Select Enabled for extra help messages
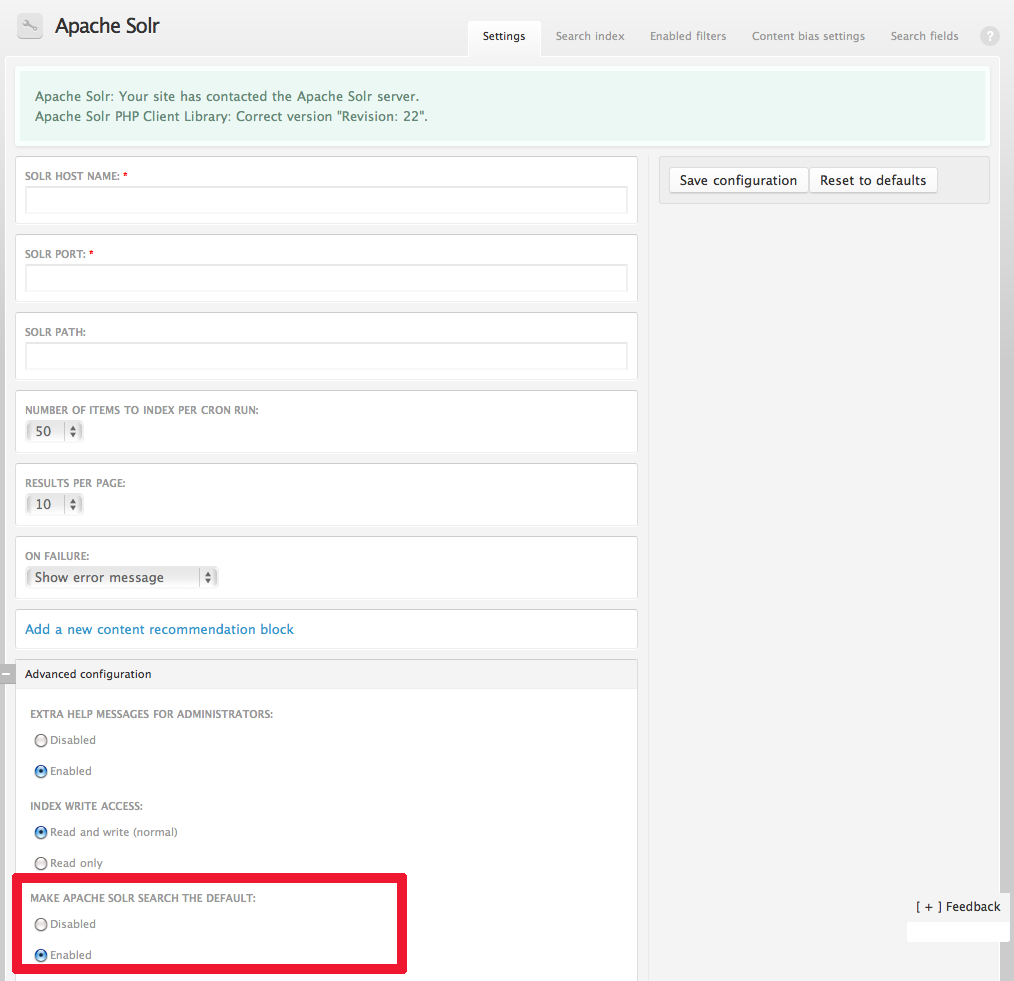The width and height of the screenshot is (1014, 981). click(41, 771)
